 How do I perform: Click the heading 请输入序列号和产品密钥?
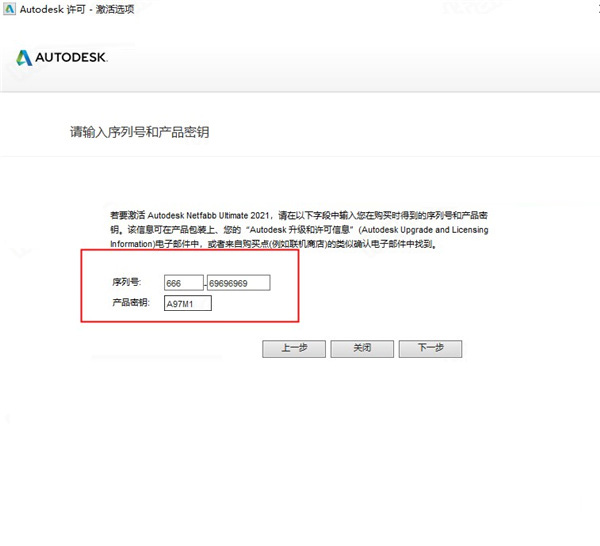pyautogui.click(x=140, y=132)
